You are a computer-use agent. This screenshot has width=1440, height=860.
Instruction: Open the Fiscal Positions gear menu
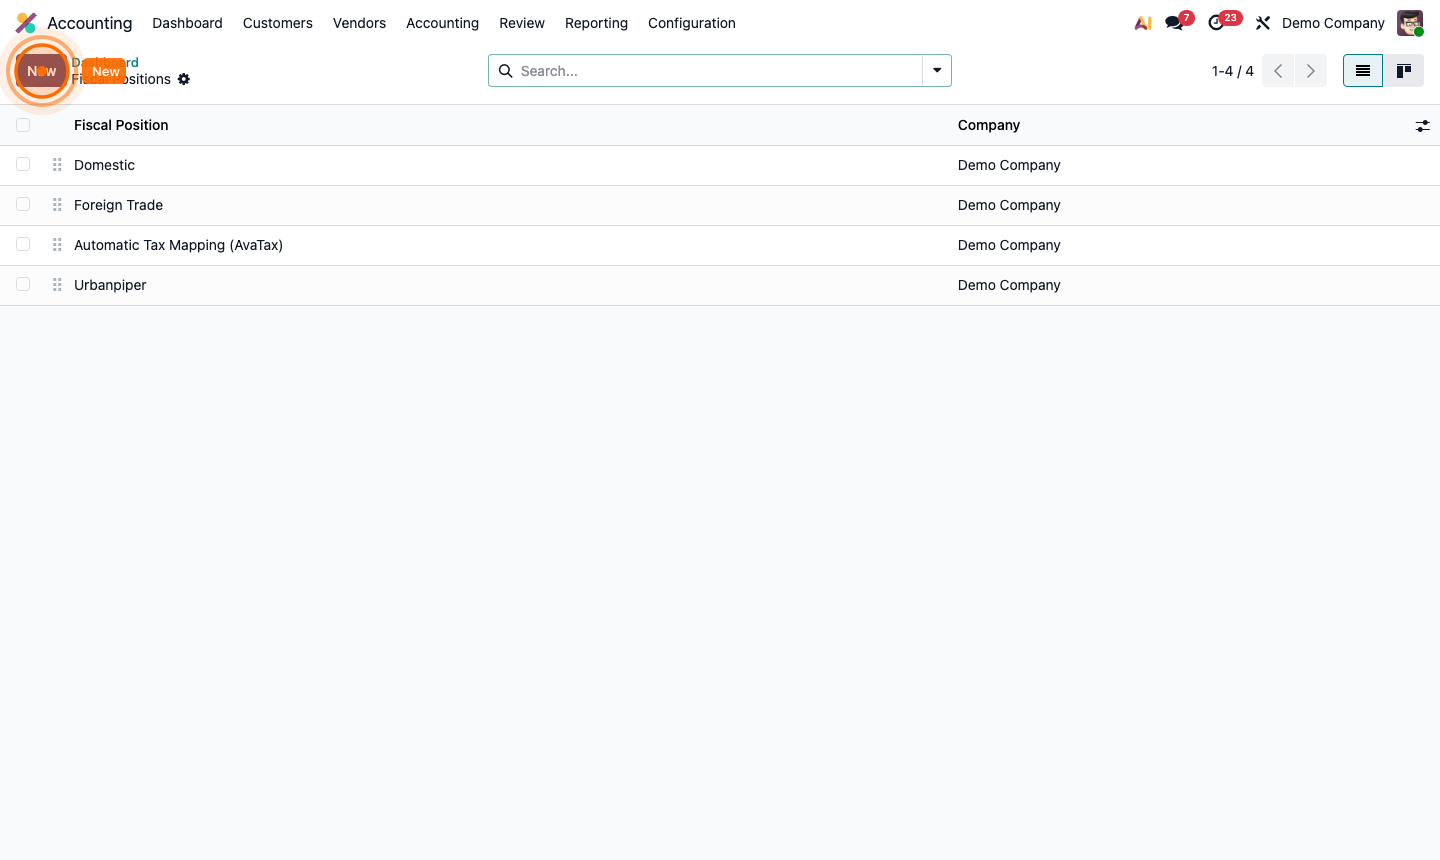point(184,79)
